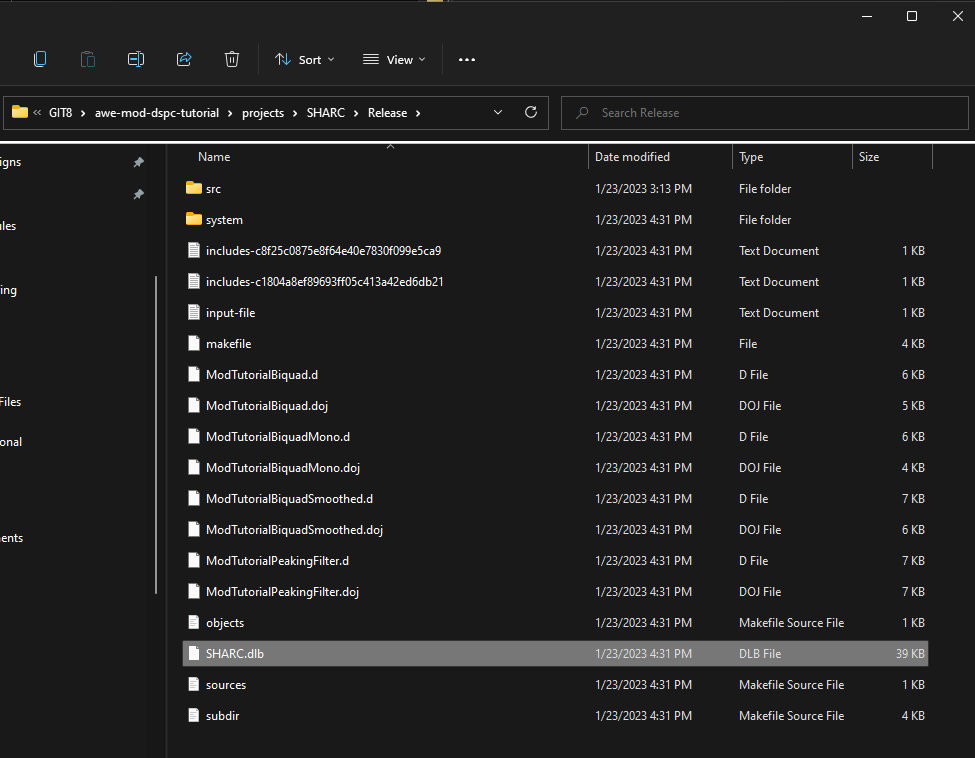
Task: Navigate to the projects breadcrumb
Action: 263,112
